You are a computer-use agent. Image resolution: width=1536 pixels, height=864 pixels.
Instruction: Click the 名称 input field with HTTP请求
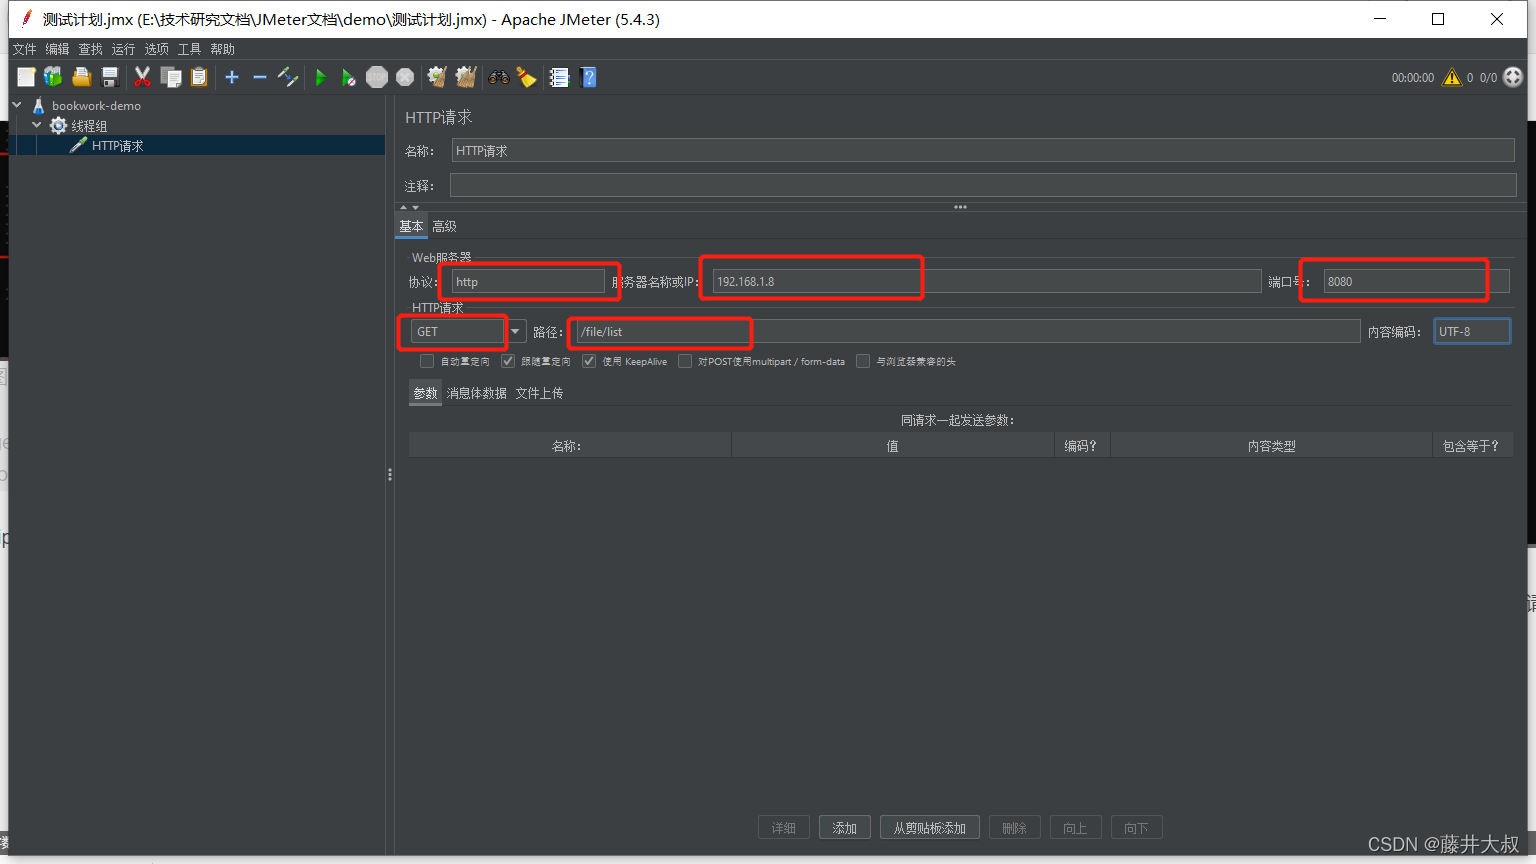(x=983, y=151)
